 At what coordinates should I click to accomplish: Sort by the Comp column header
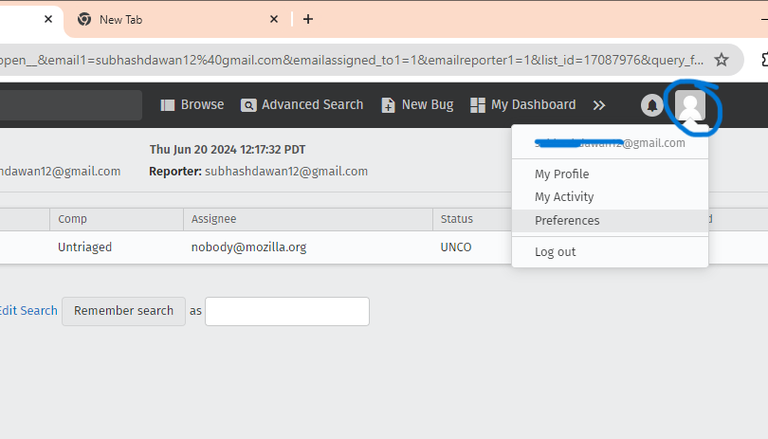point(72,219)
